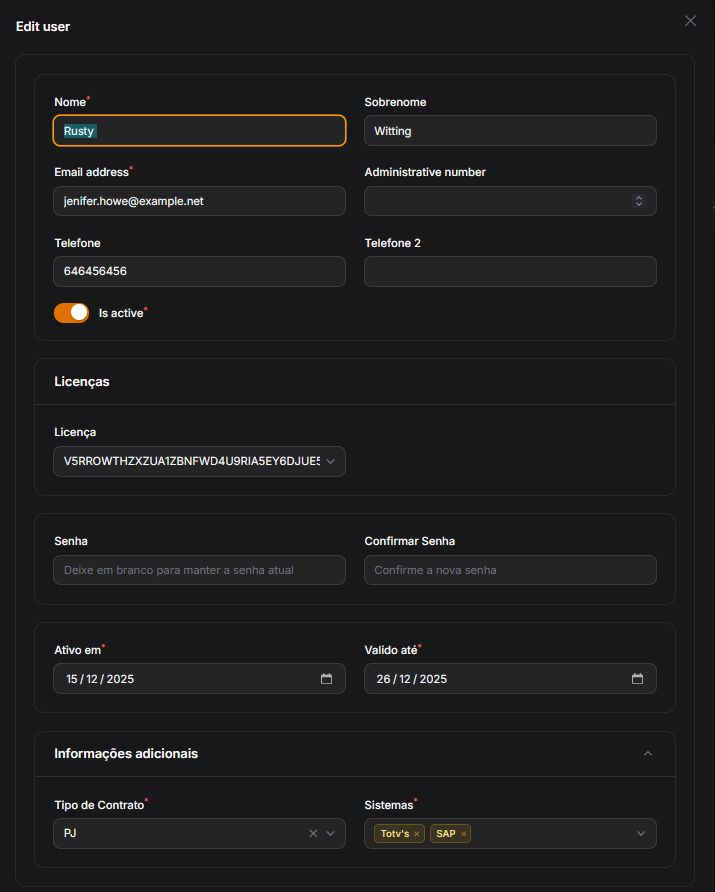Focus the Sobrenome field

point(510,131)
